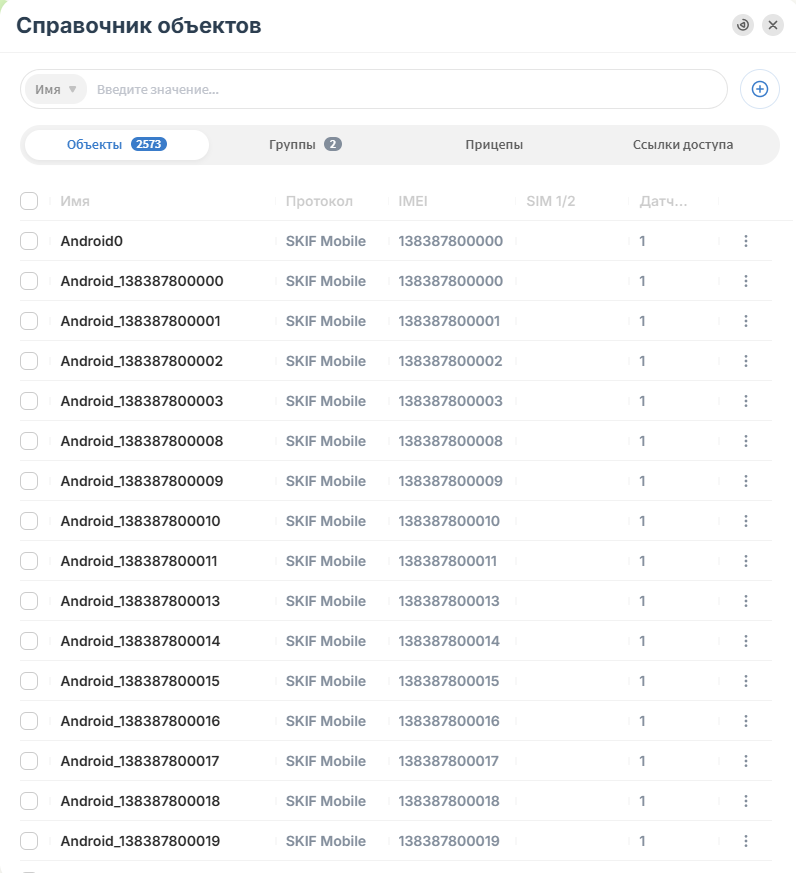Open three-dot menu for Android_138387800008
This screenshot has width=796, height=873.
tap(746, 442)
